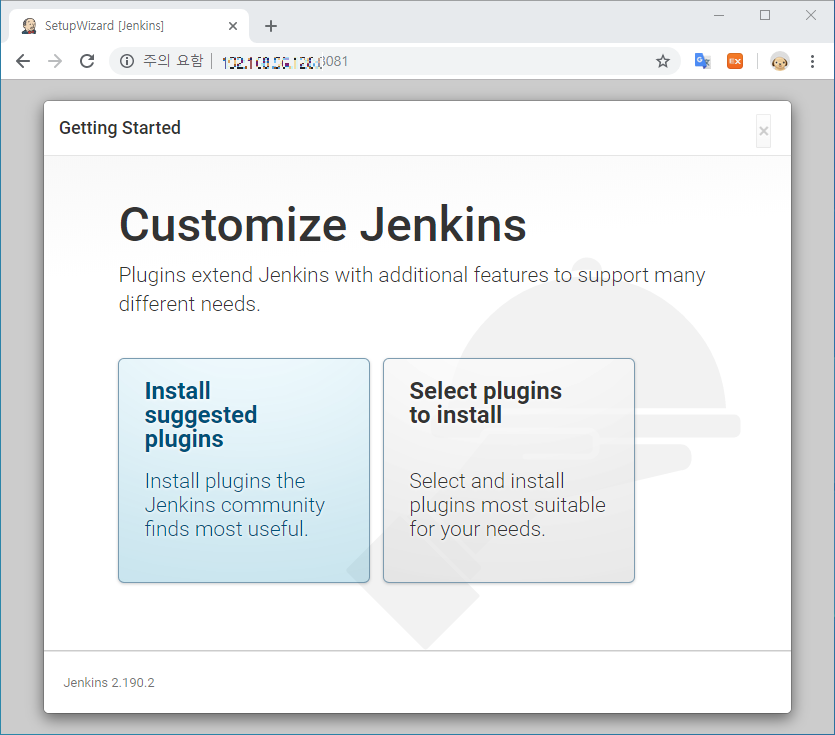835x735 pixels.
Task: Open the Chrome profile avatar
Action: coord(780,61)
